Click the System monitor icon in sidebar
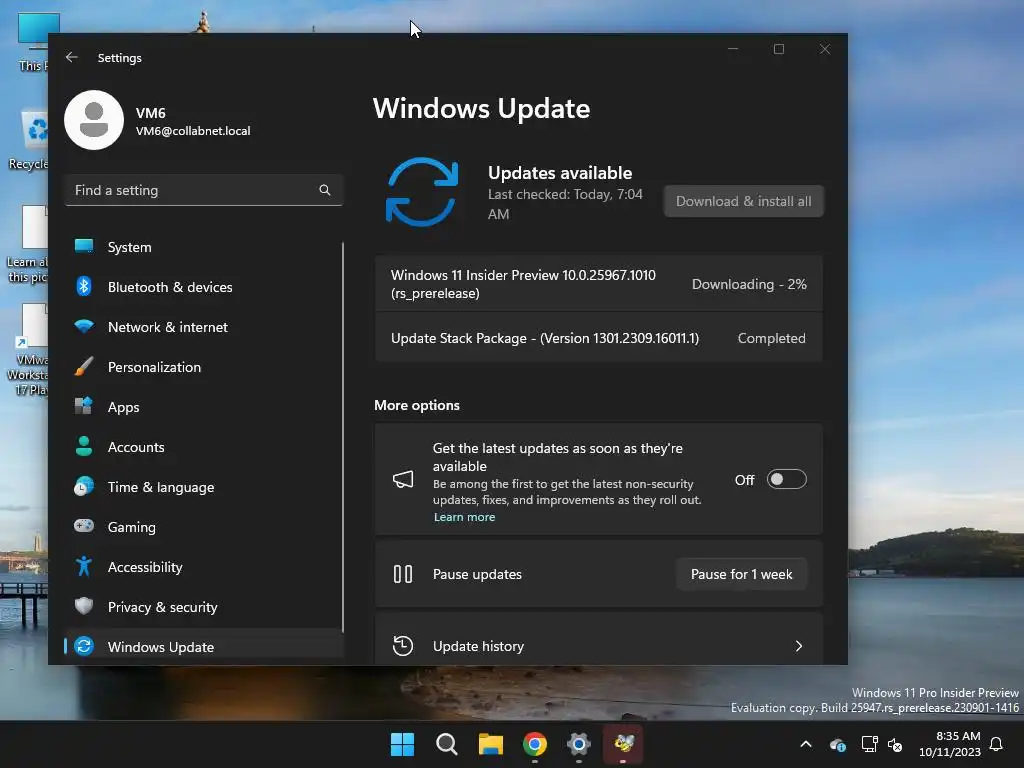Viewport: 1024px width, 768px height. (84, 246)
